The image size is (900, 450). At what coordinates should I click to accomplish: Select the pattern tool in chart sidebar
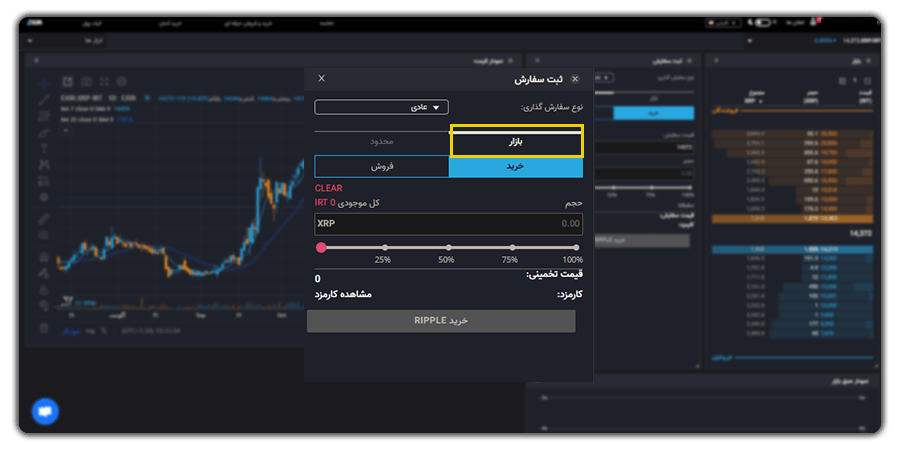pos(44,165)
